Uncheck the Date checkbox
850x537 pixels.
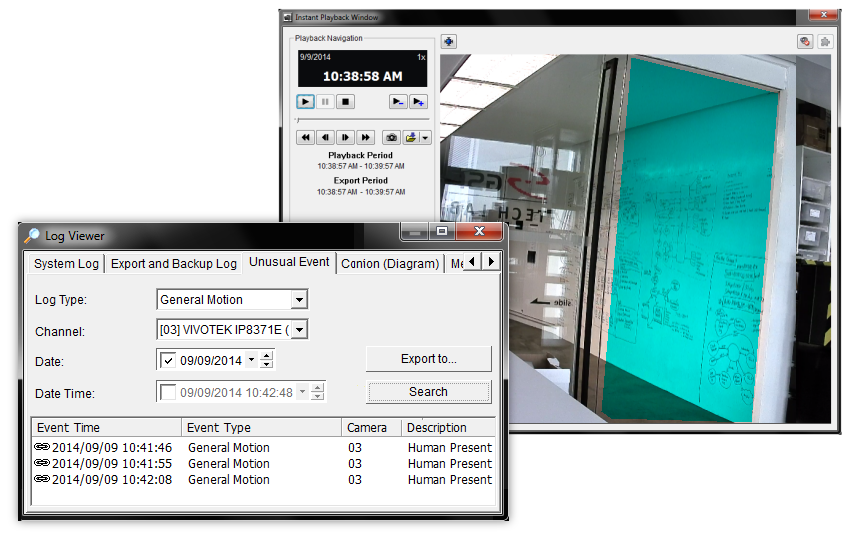168,361
